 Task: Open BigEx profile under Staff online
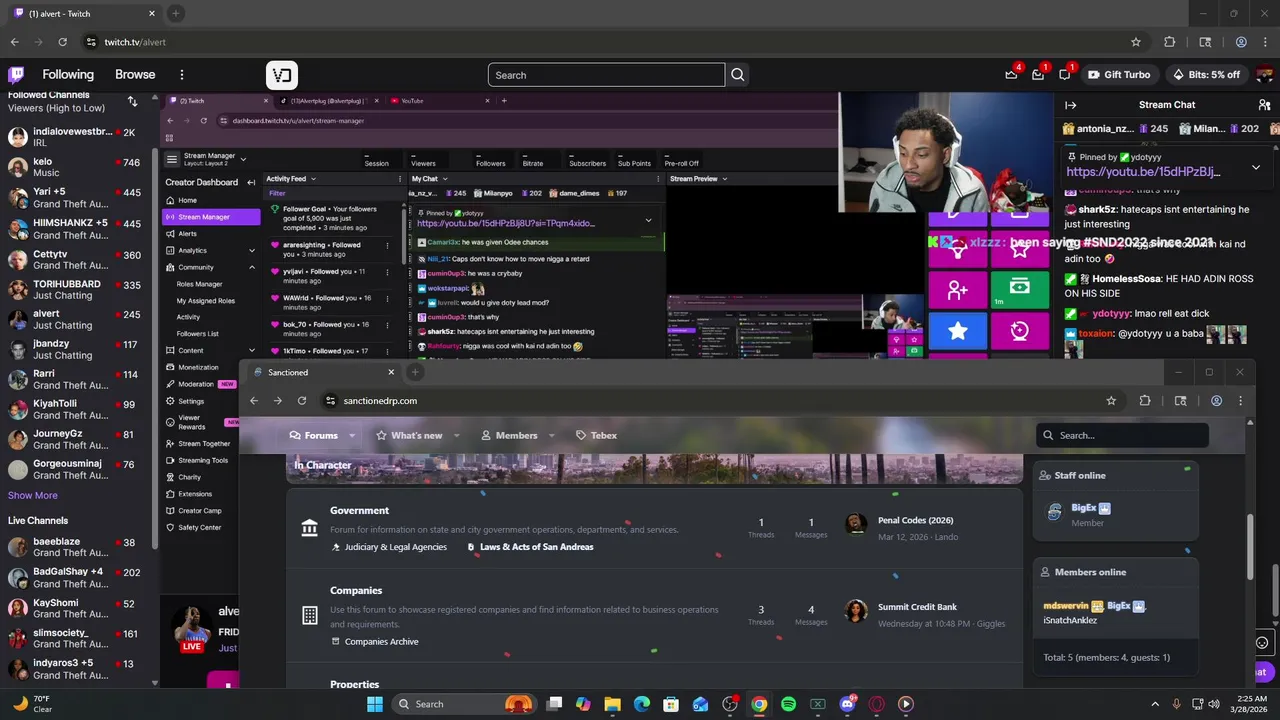tap(1084, 508)
